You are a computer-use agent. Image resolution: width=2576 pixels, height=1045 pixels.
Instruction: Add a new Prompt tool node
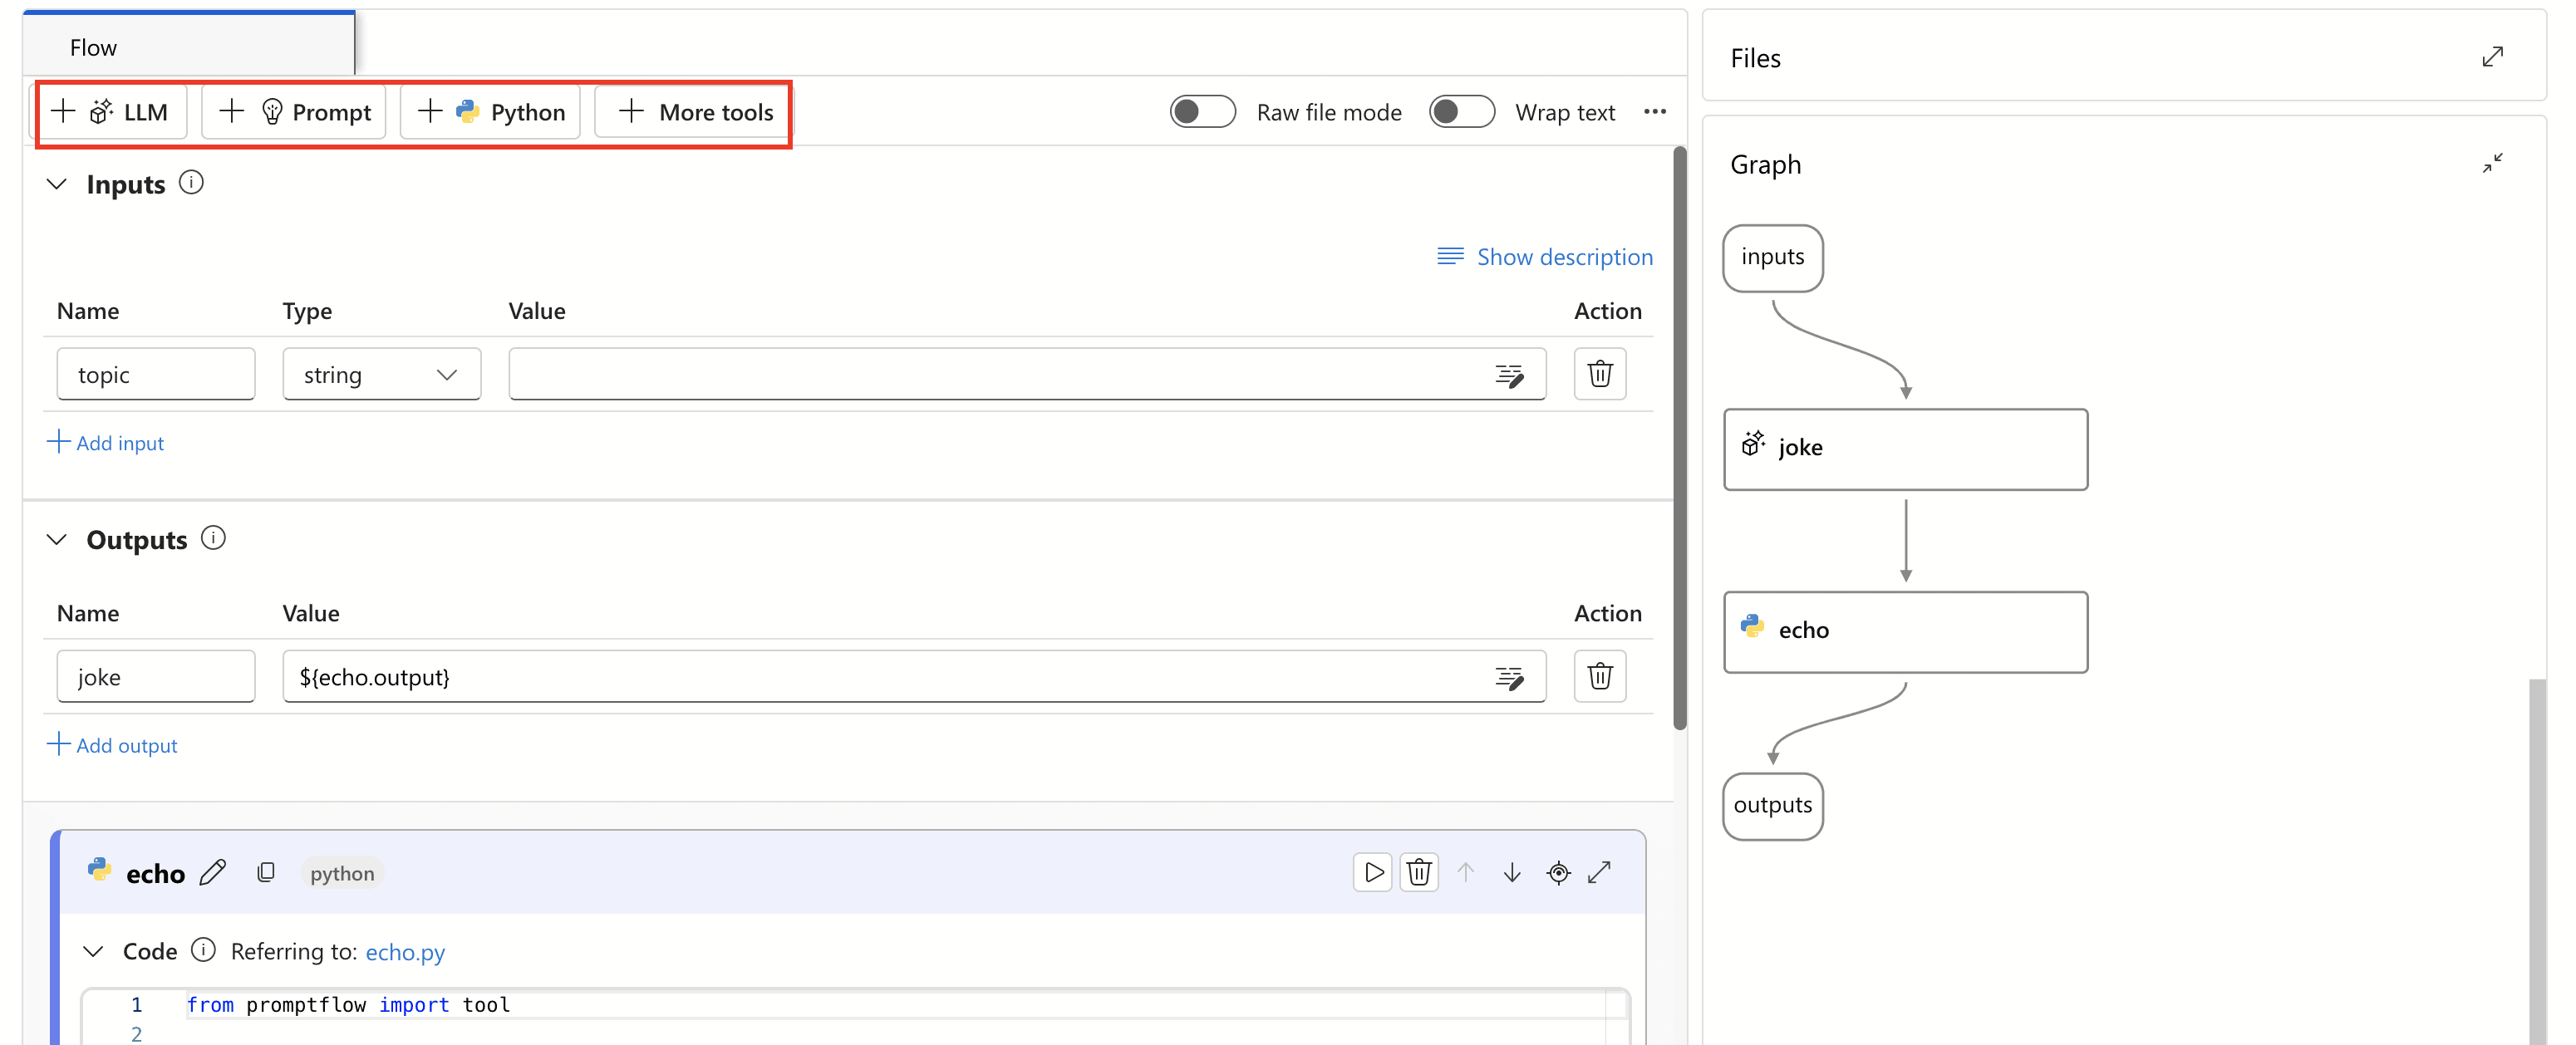[293, 111]
